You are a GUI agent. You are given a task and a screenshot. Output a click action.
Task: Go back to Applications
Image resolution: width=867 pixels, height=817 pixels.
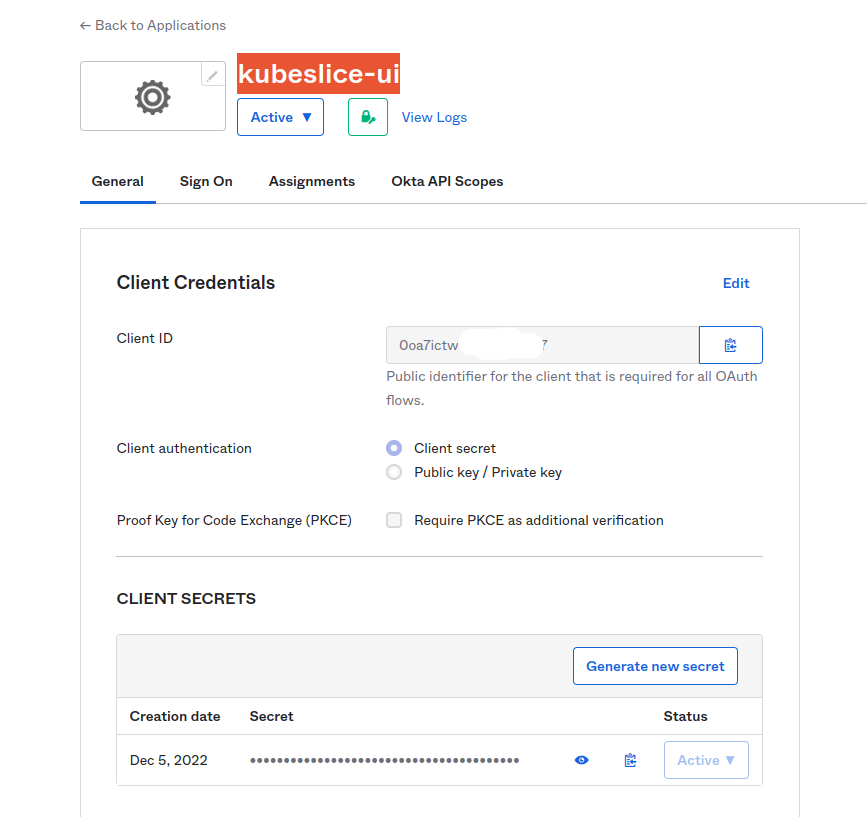tap(153, 25)
